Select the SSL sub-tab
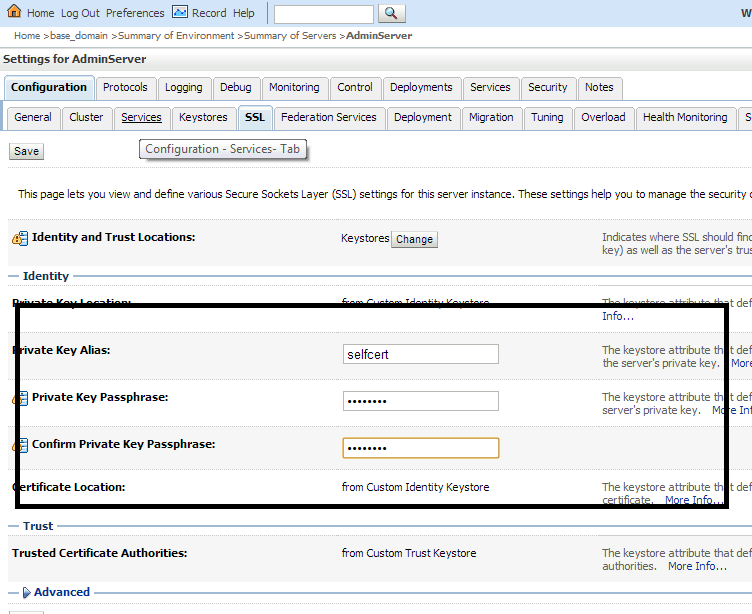Image resolution: width=752 pixels, height=614 pixels. click(x=255, y=118)
